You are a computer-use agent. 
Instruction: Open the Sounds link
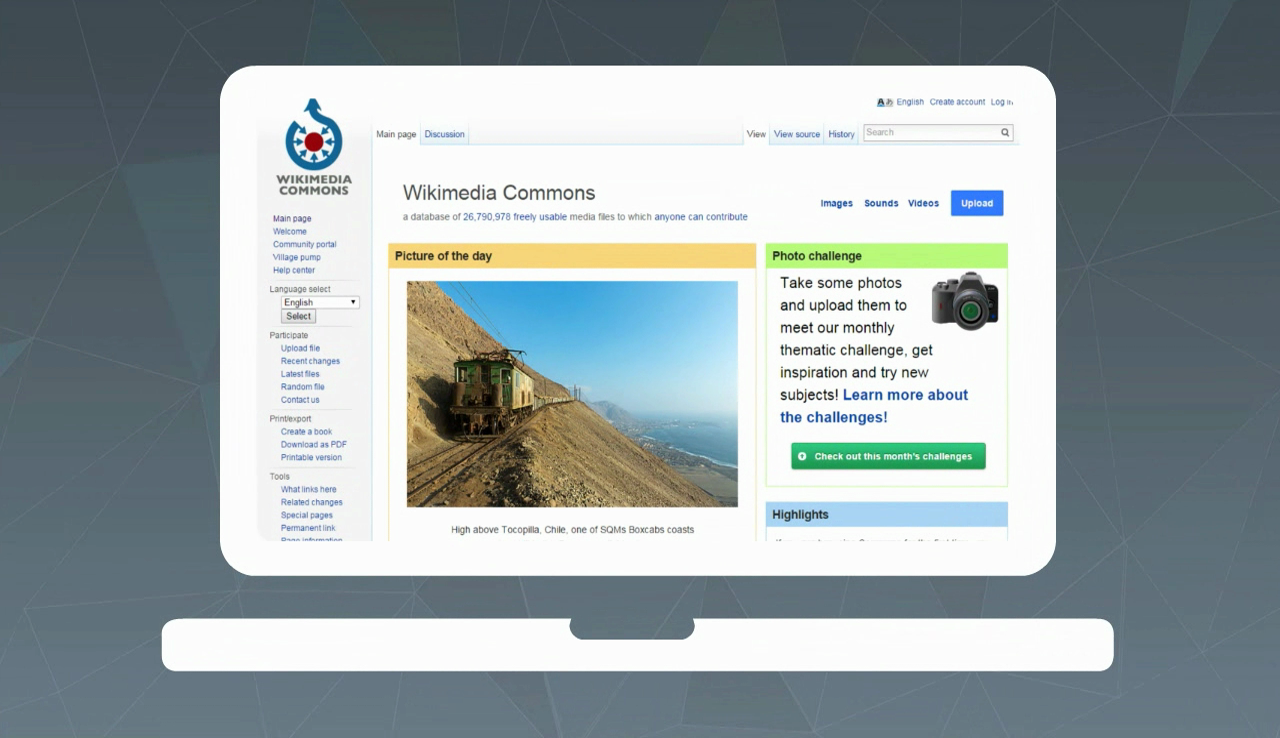(881, 203)
